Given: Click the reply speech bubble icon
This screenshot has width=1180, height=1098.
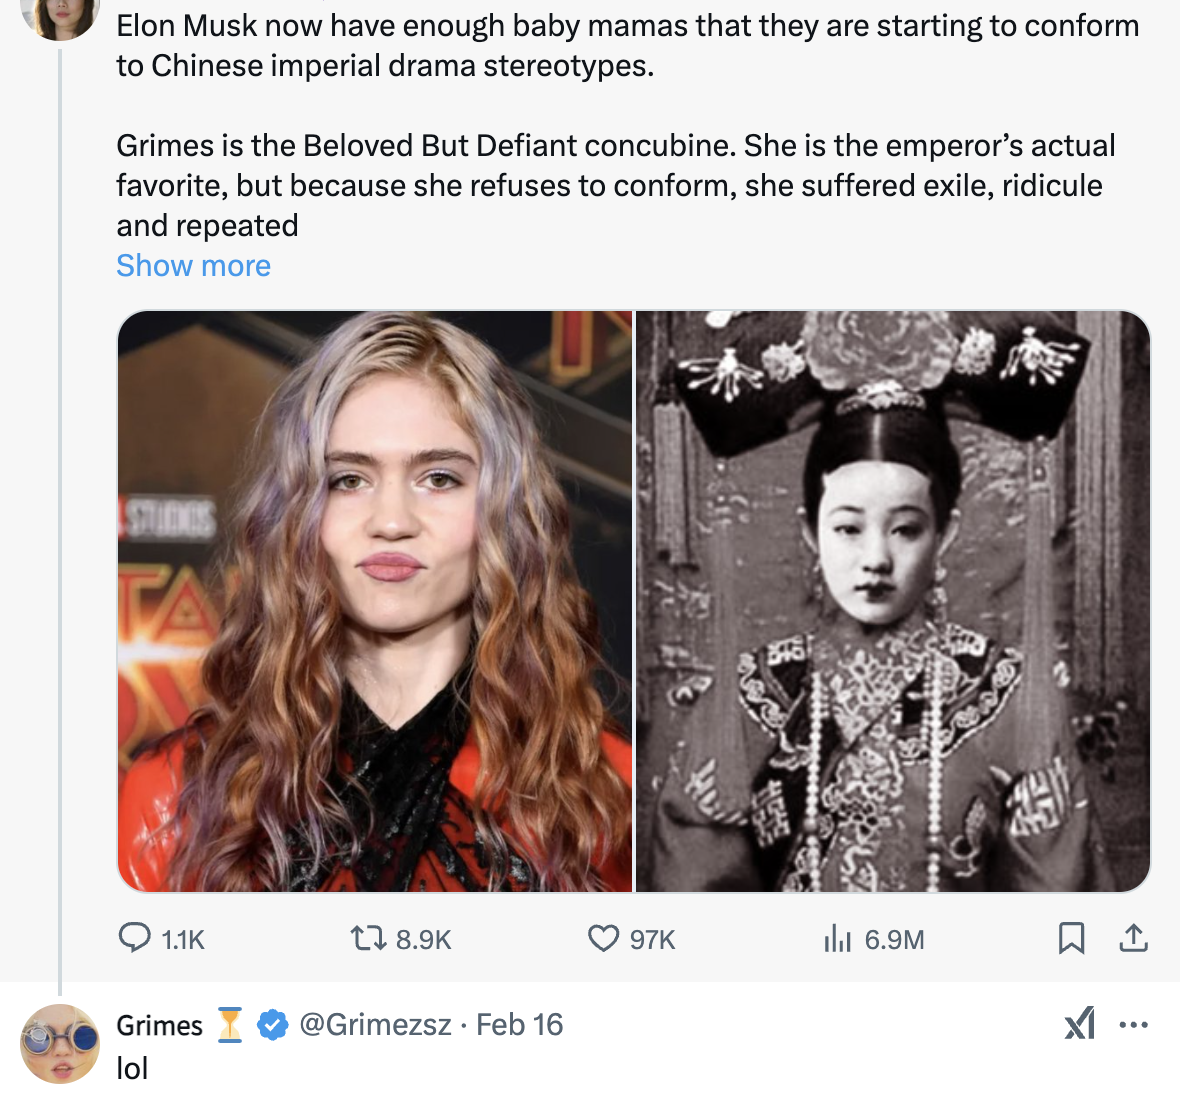Looking at the screenshot, I should pos(135,938).
